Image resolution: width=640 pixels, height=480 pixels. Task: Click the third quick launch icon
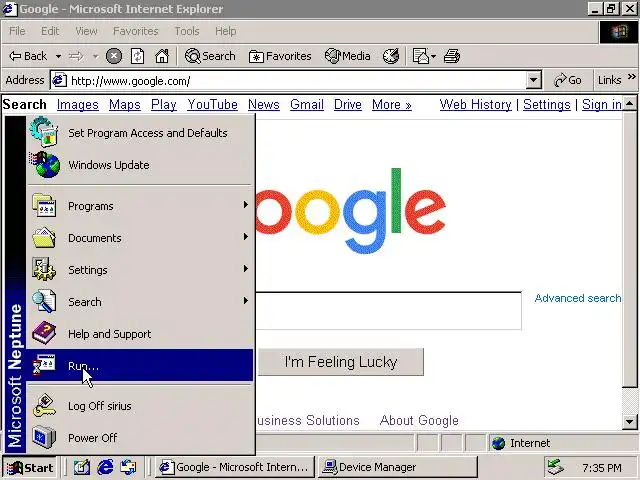click(x=129, y=467)
